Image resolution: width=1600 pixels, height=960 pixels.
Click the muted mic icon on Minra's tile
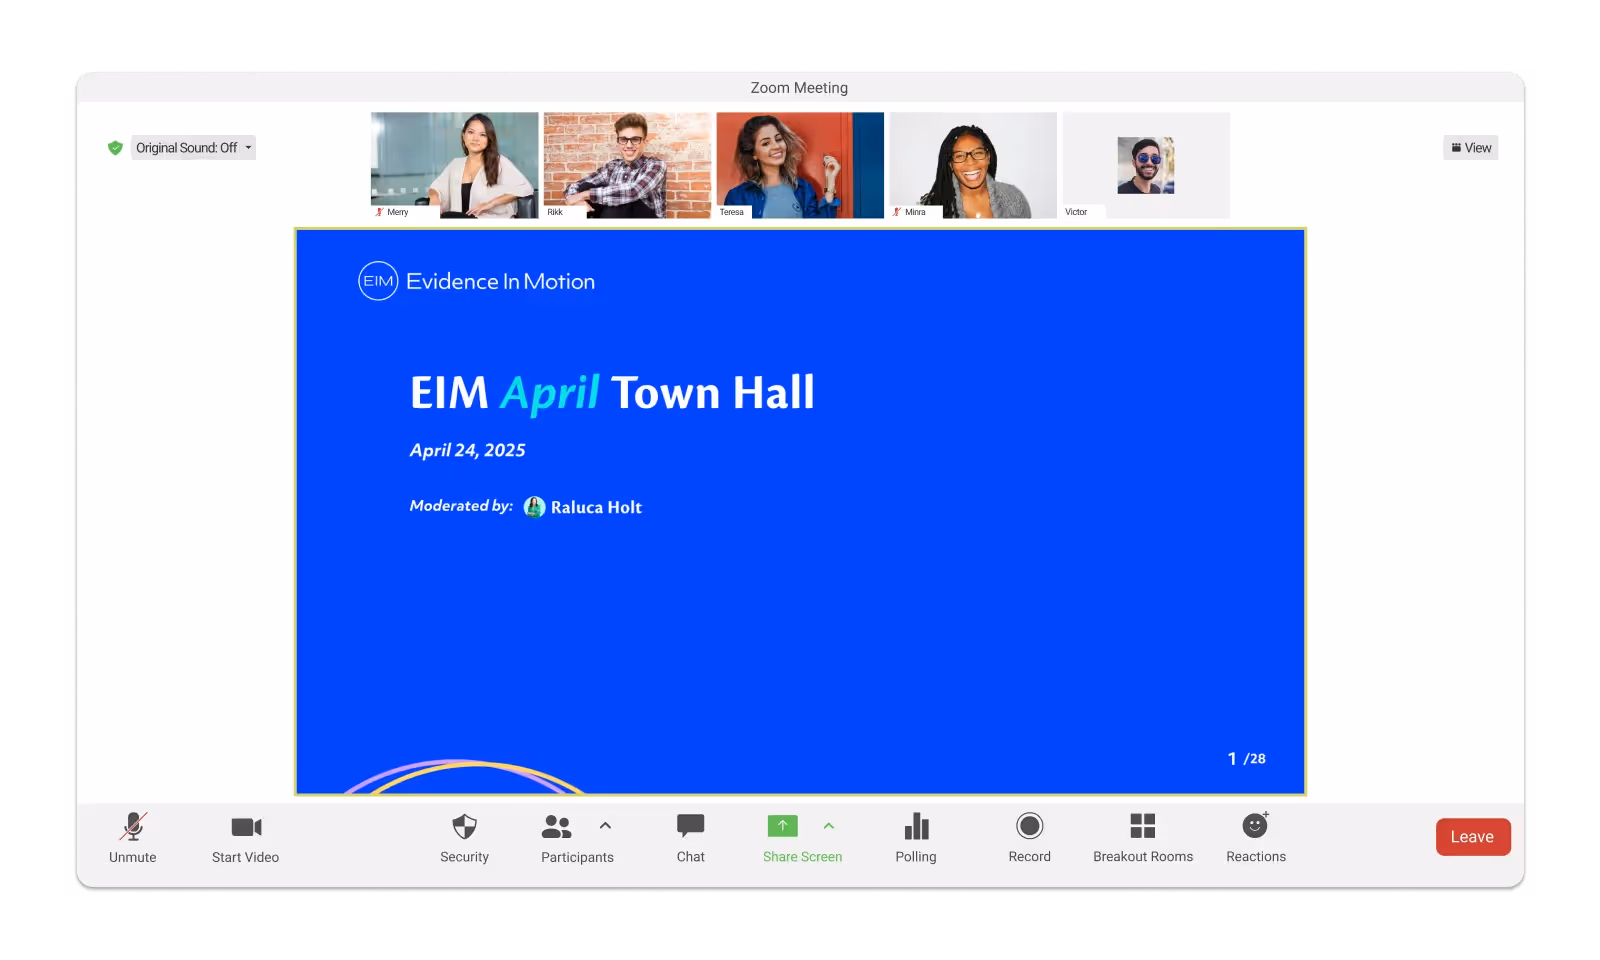[897, 212]
